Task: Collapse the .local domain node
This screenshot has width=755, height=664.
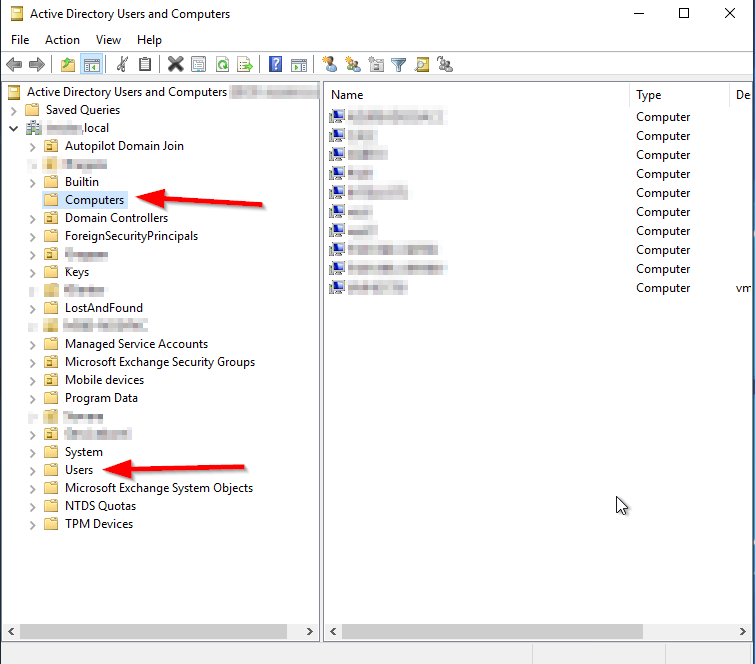Action: point(13,129)
